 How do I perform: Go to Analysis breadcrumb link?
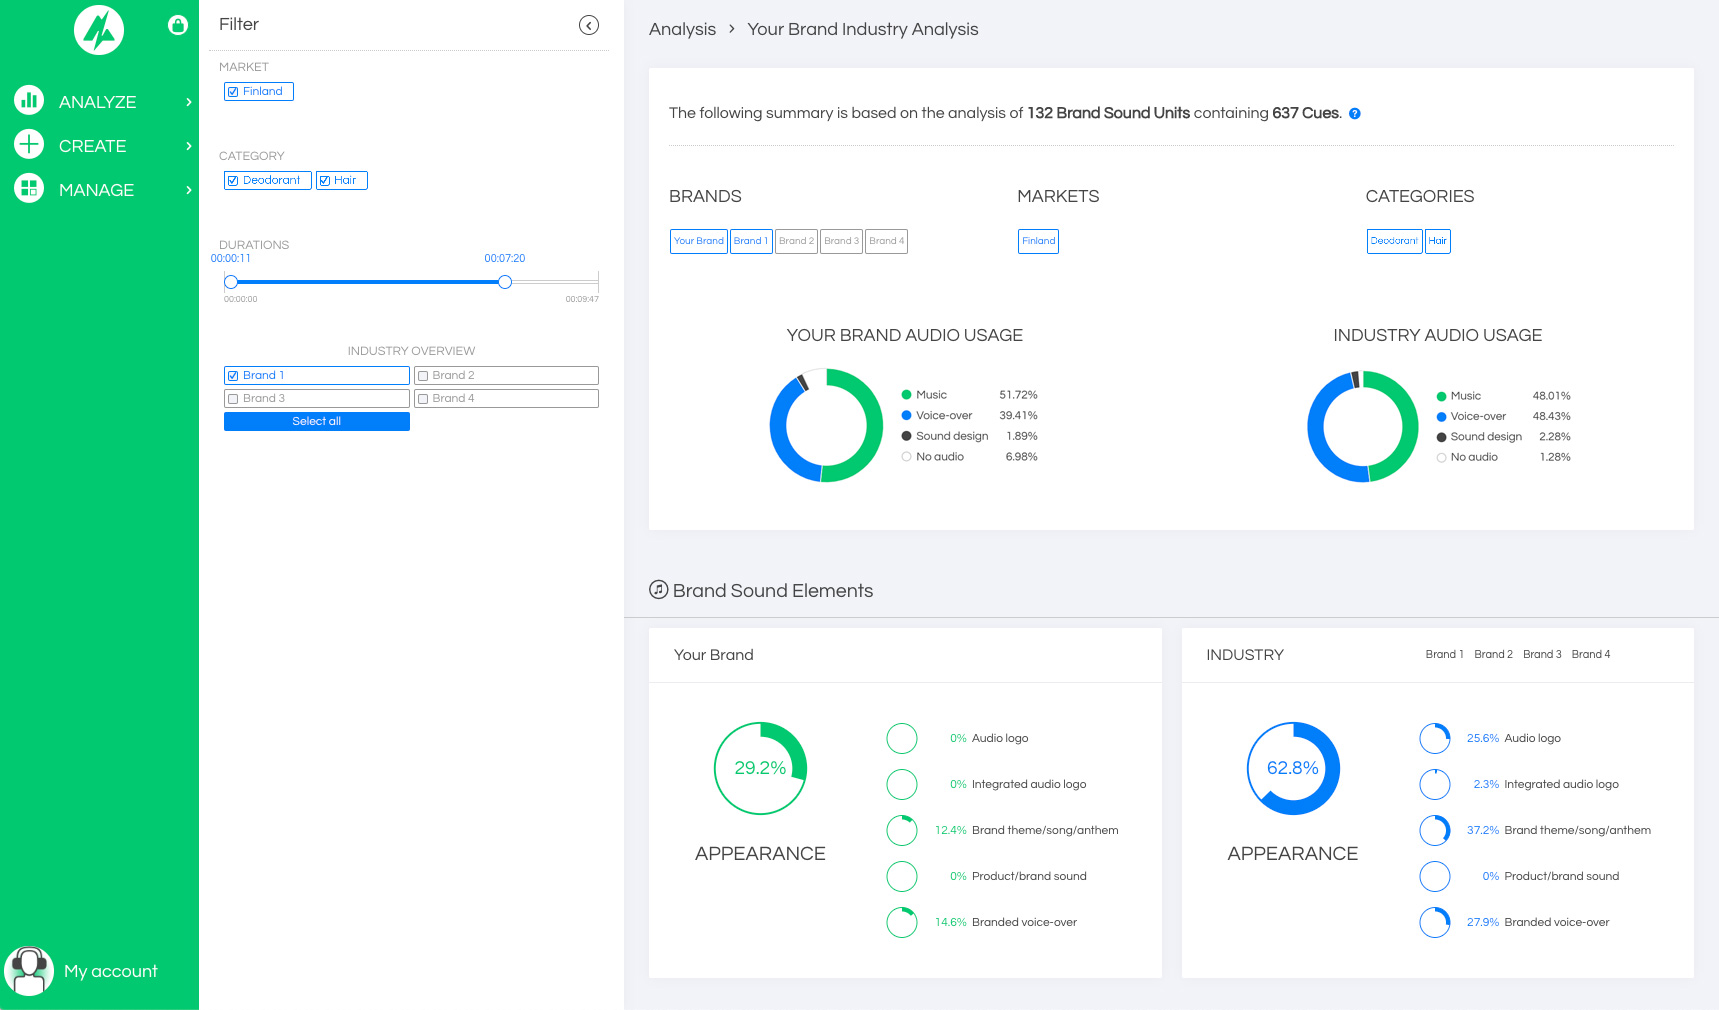click(682, 29)
